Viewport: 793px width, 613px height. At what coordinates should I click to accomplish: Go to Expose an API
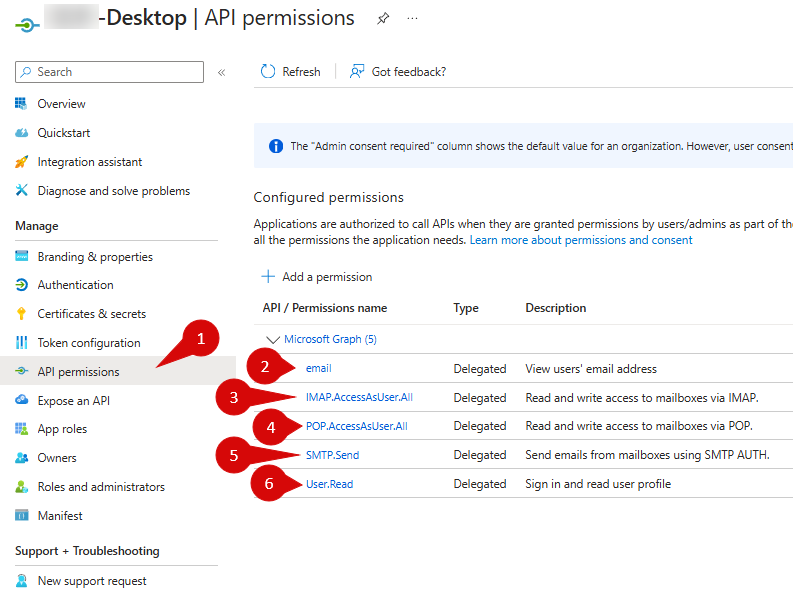[x=73, y=401]
